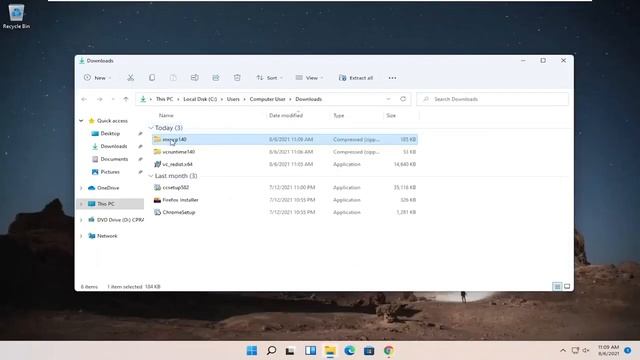This screenshot has width=640, height=360.
Task: Sort by the Name column header
Action: (x=166, y=116)
